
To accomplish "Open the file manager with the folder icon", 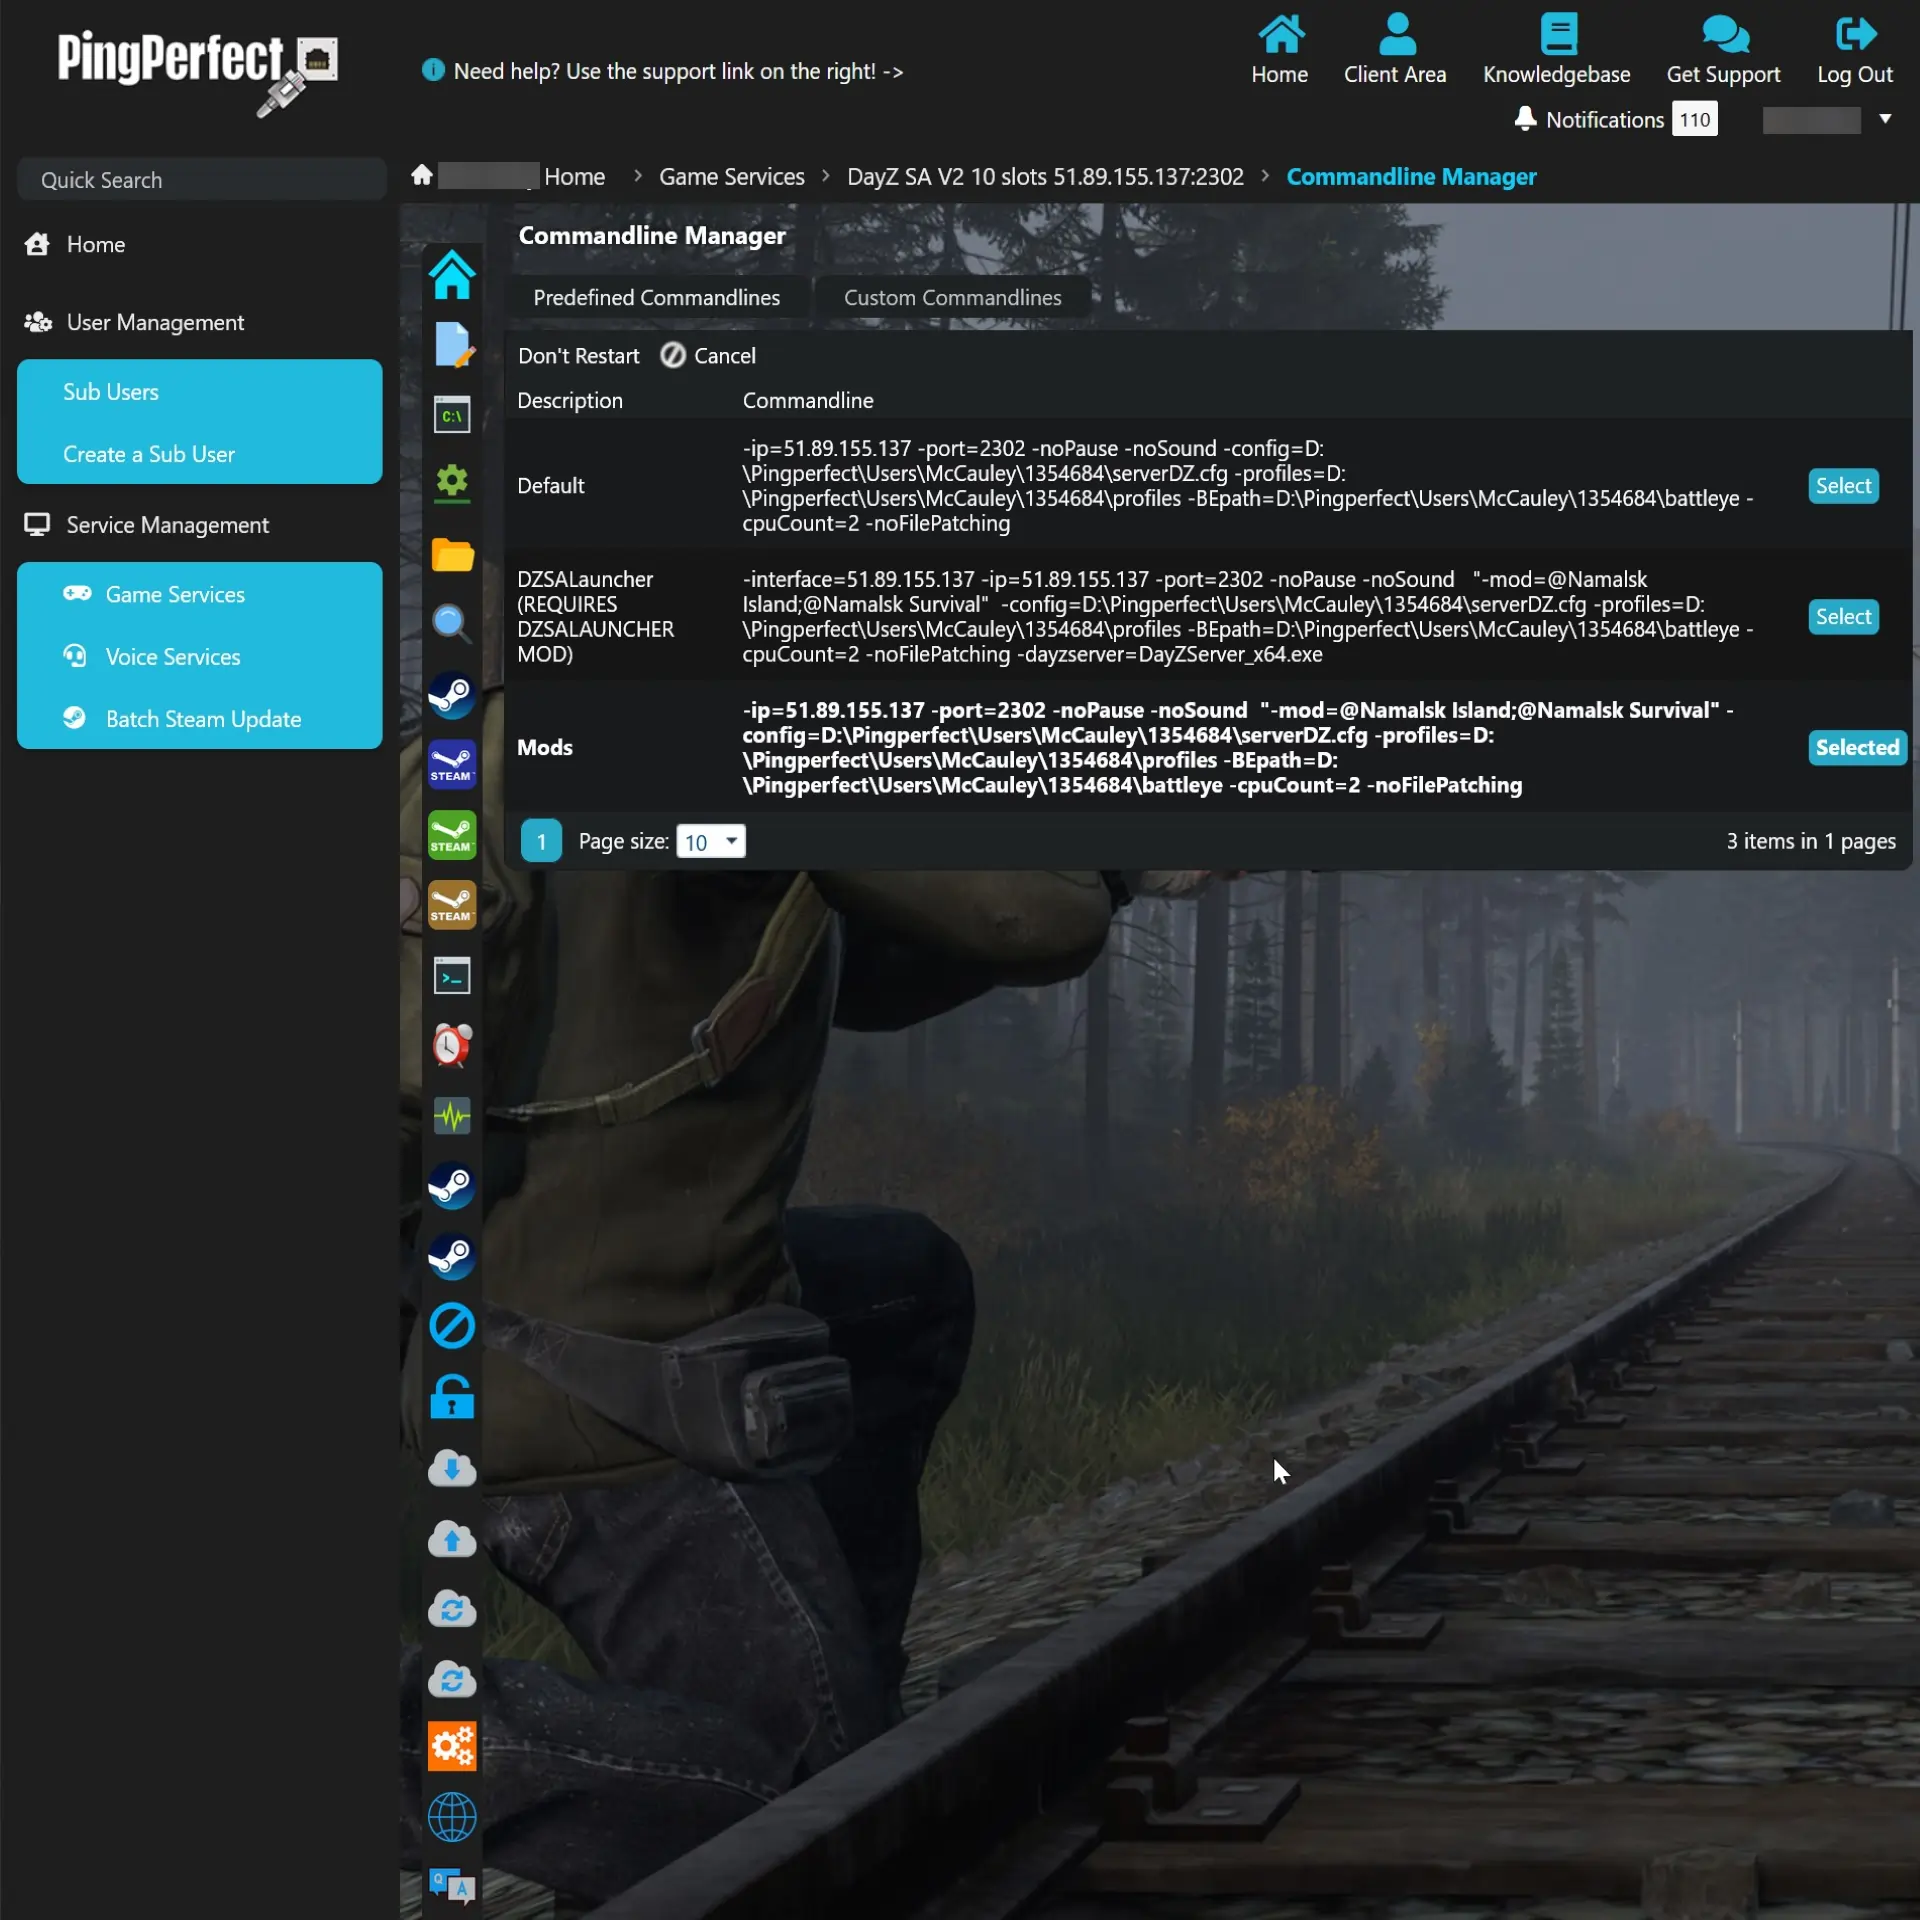I will tap(452, 556).
